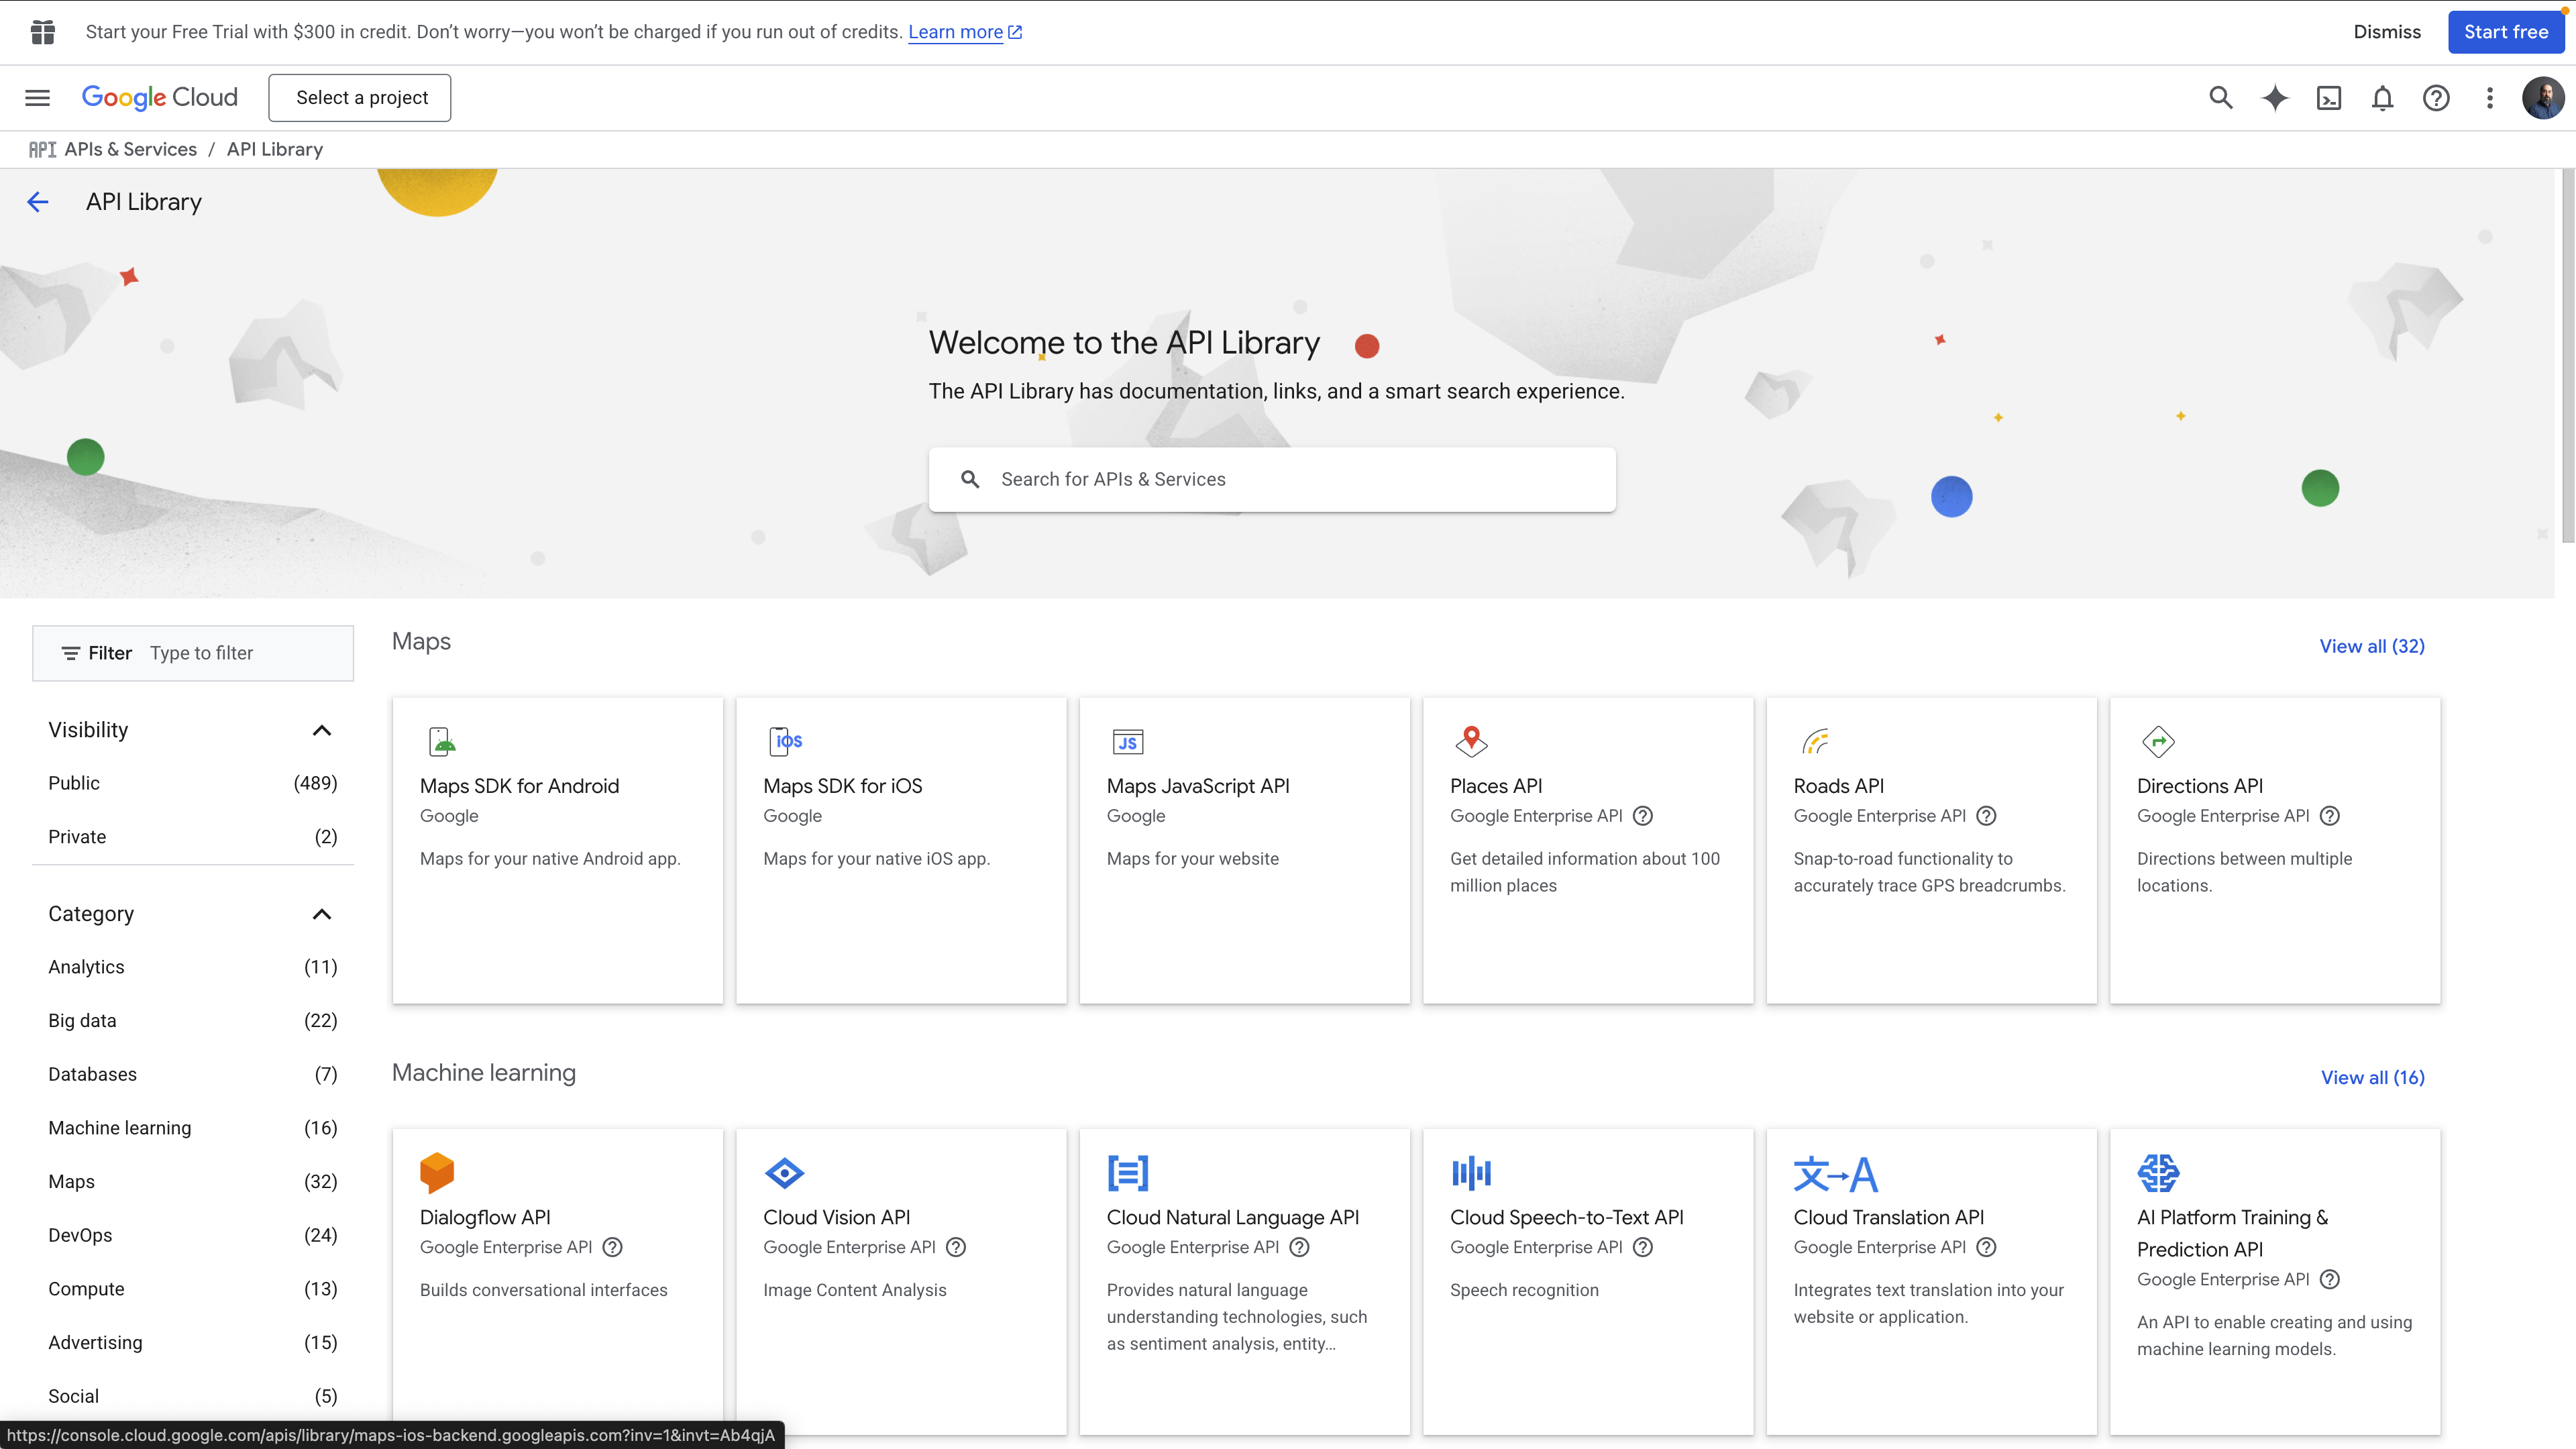This screenshot has width=2576, height=1449.
Task: Click help icon next to Places API enterprise label
Action: click(x=1643, y=816)
